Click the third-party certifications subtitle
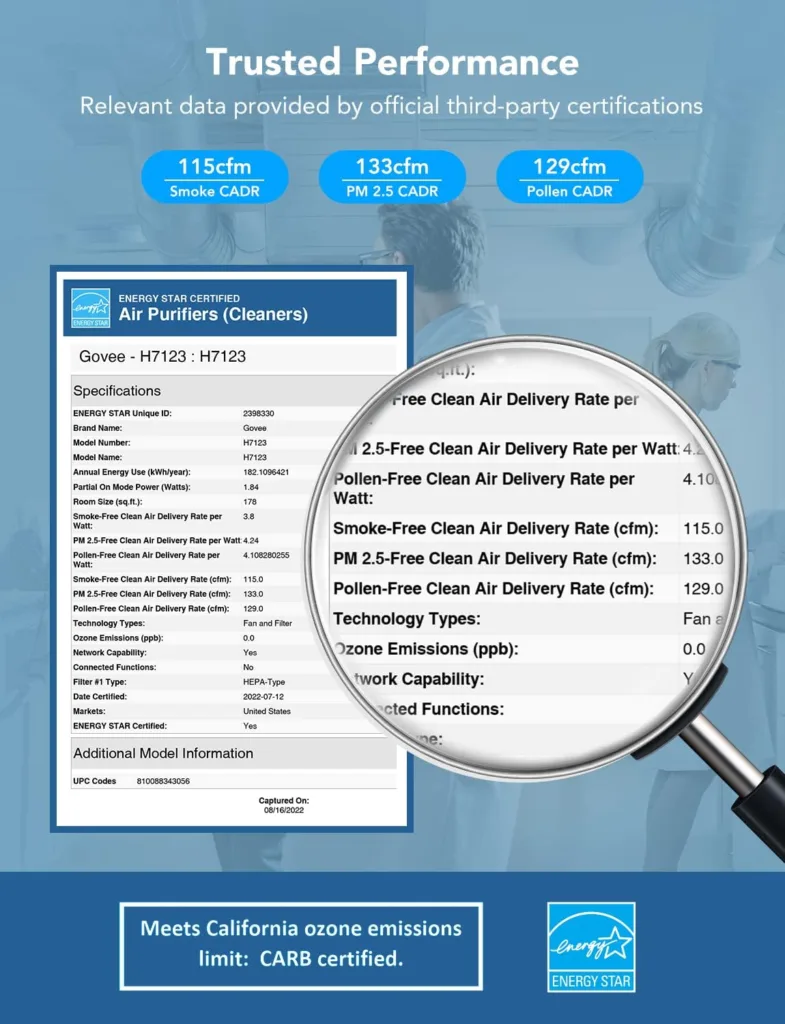 (x=392, y=106)
